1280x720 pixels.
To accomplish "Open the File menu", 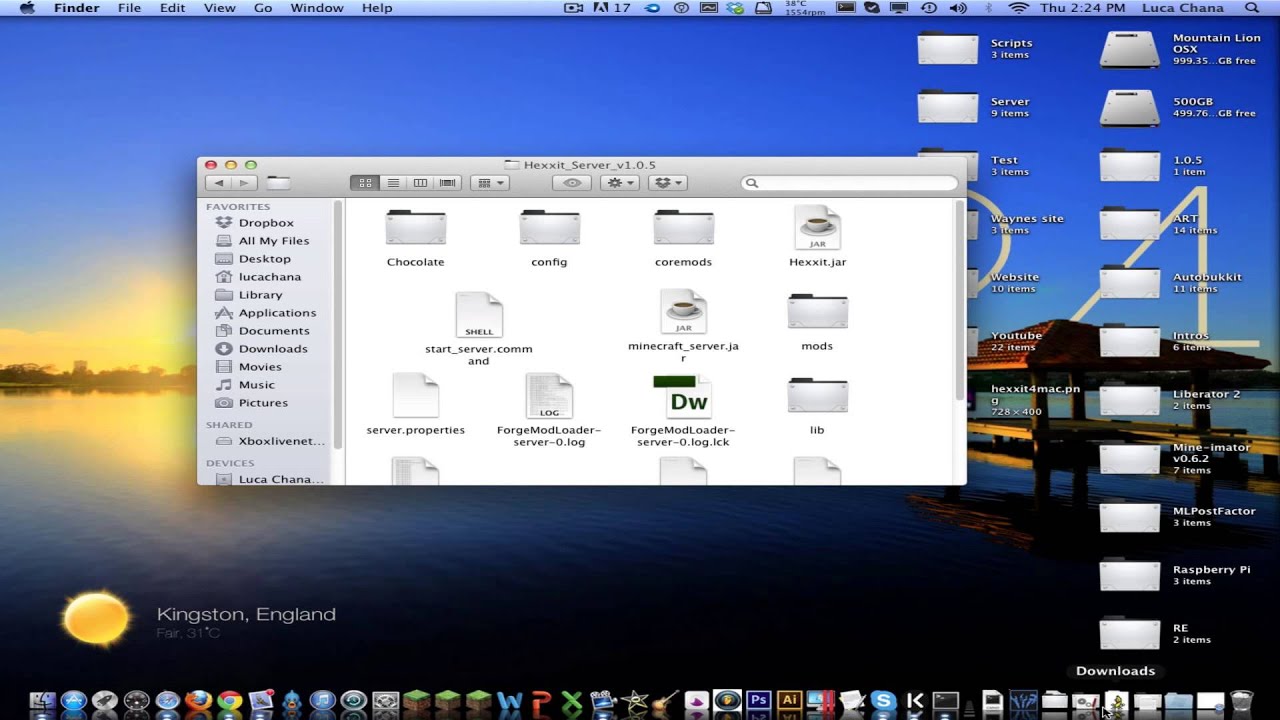I will [129, 8].
